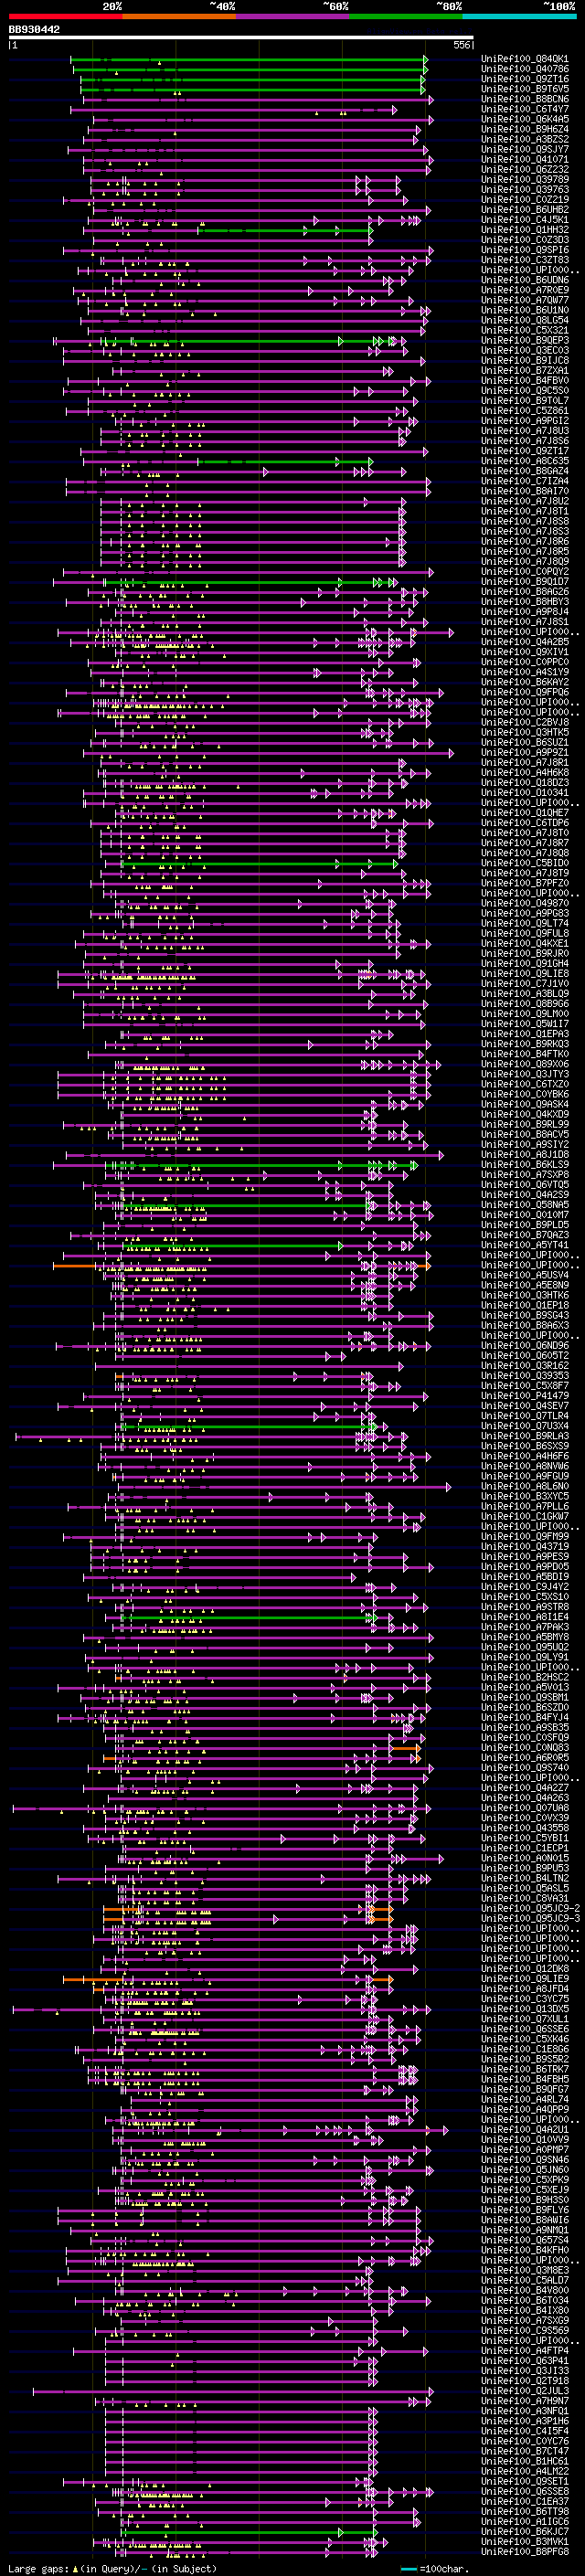Viewport: 585px width, 2576px height.
Task: Click the UniRef100_B3XYC5 label
Action: coord(525,1496)
